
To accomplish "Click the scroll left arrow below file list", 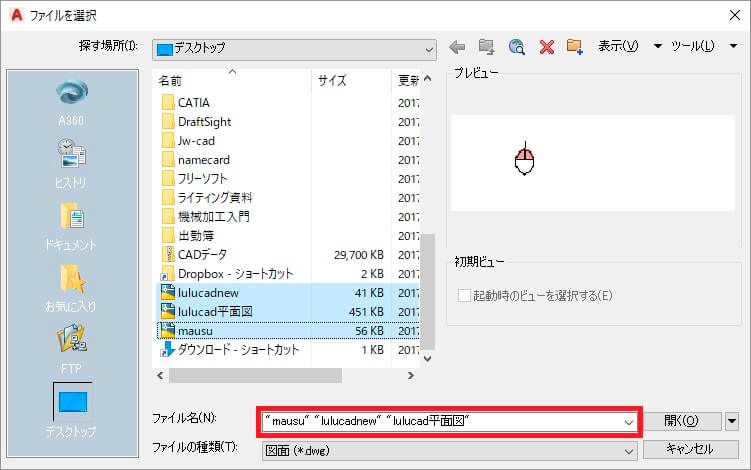I will pos(160,376).
